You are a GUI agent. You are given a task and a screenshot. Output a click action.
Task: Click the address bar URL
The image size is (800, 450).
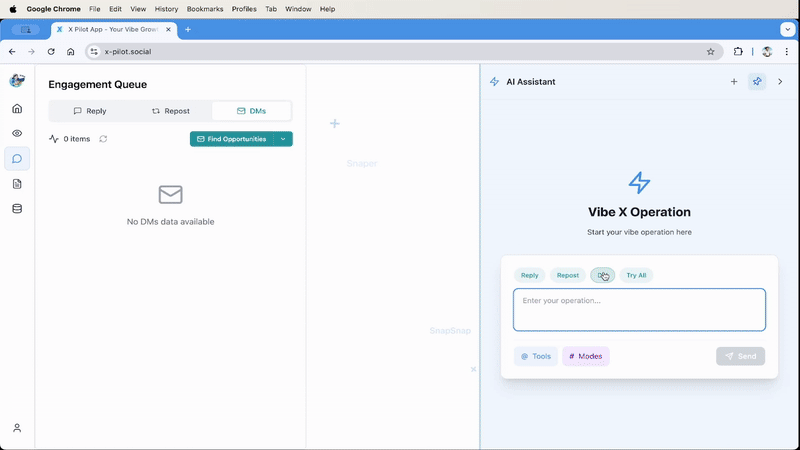point(128,52)
